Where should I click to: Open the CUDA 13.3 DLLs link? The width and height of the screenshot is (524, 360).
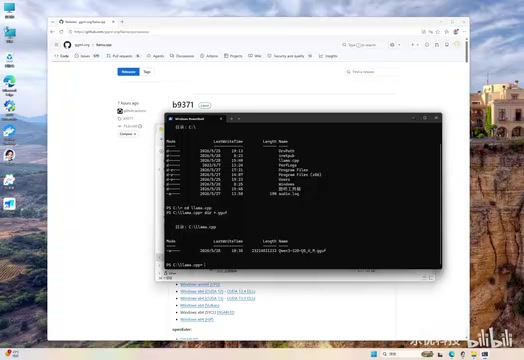(241, 298)
